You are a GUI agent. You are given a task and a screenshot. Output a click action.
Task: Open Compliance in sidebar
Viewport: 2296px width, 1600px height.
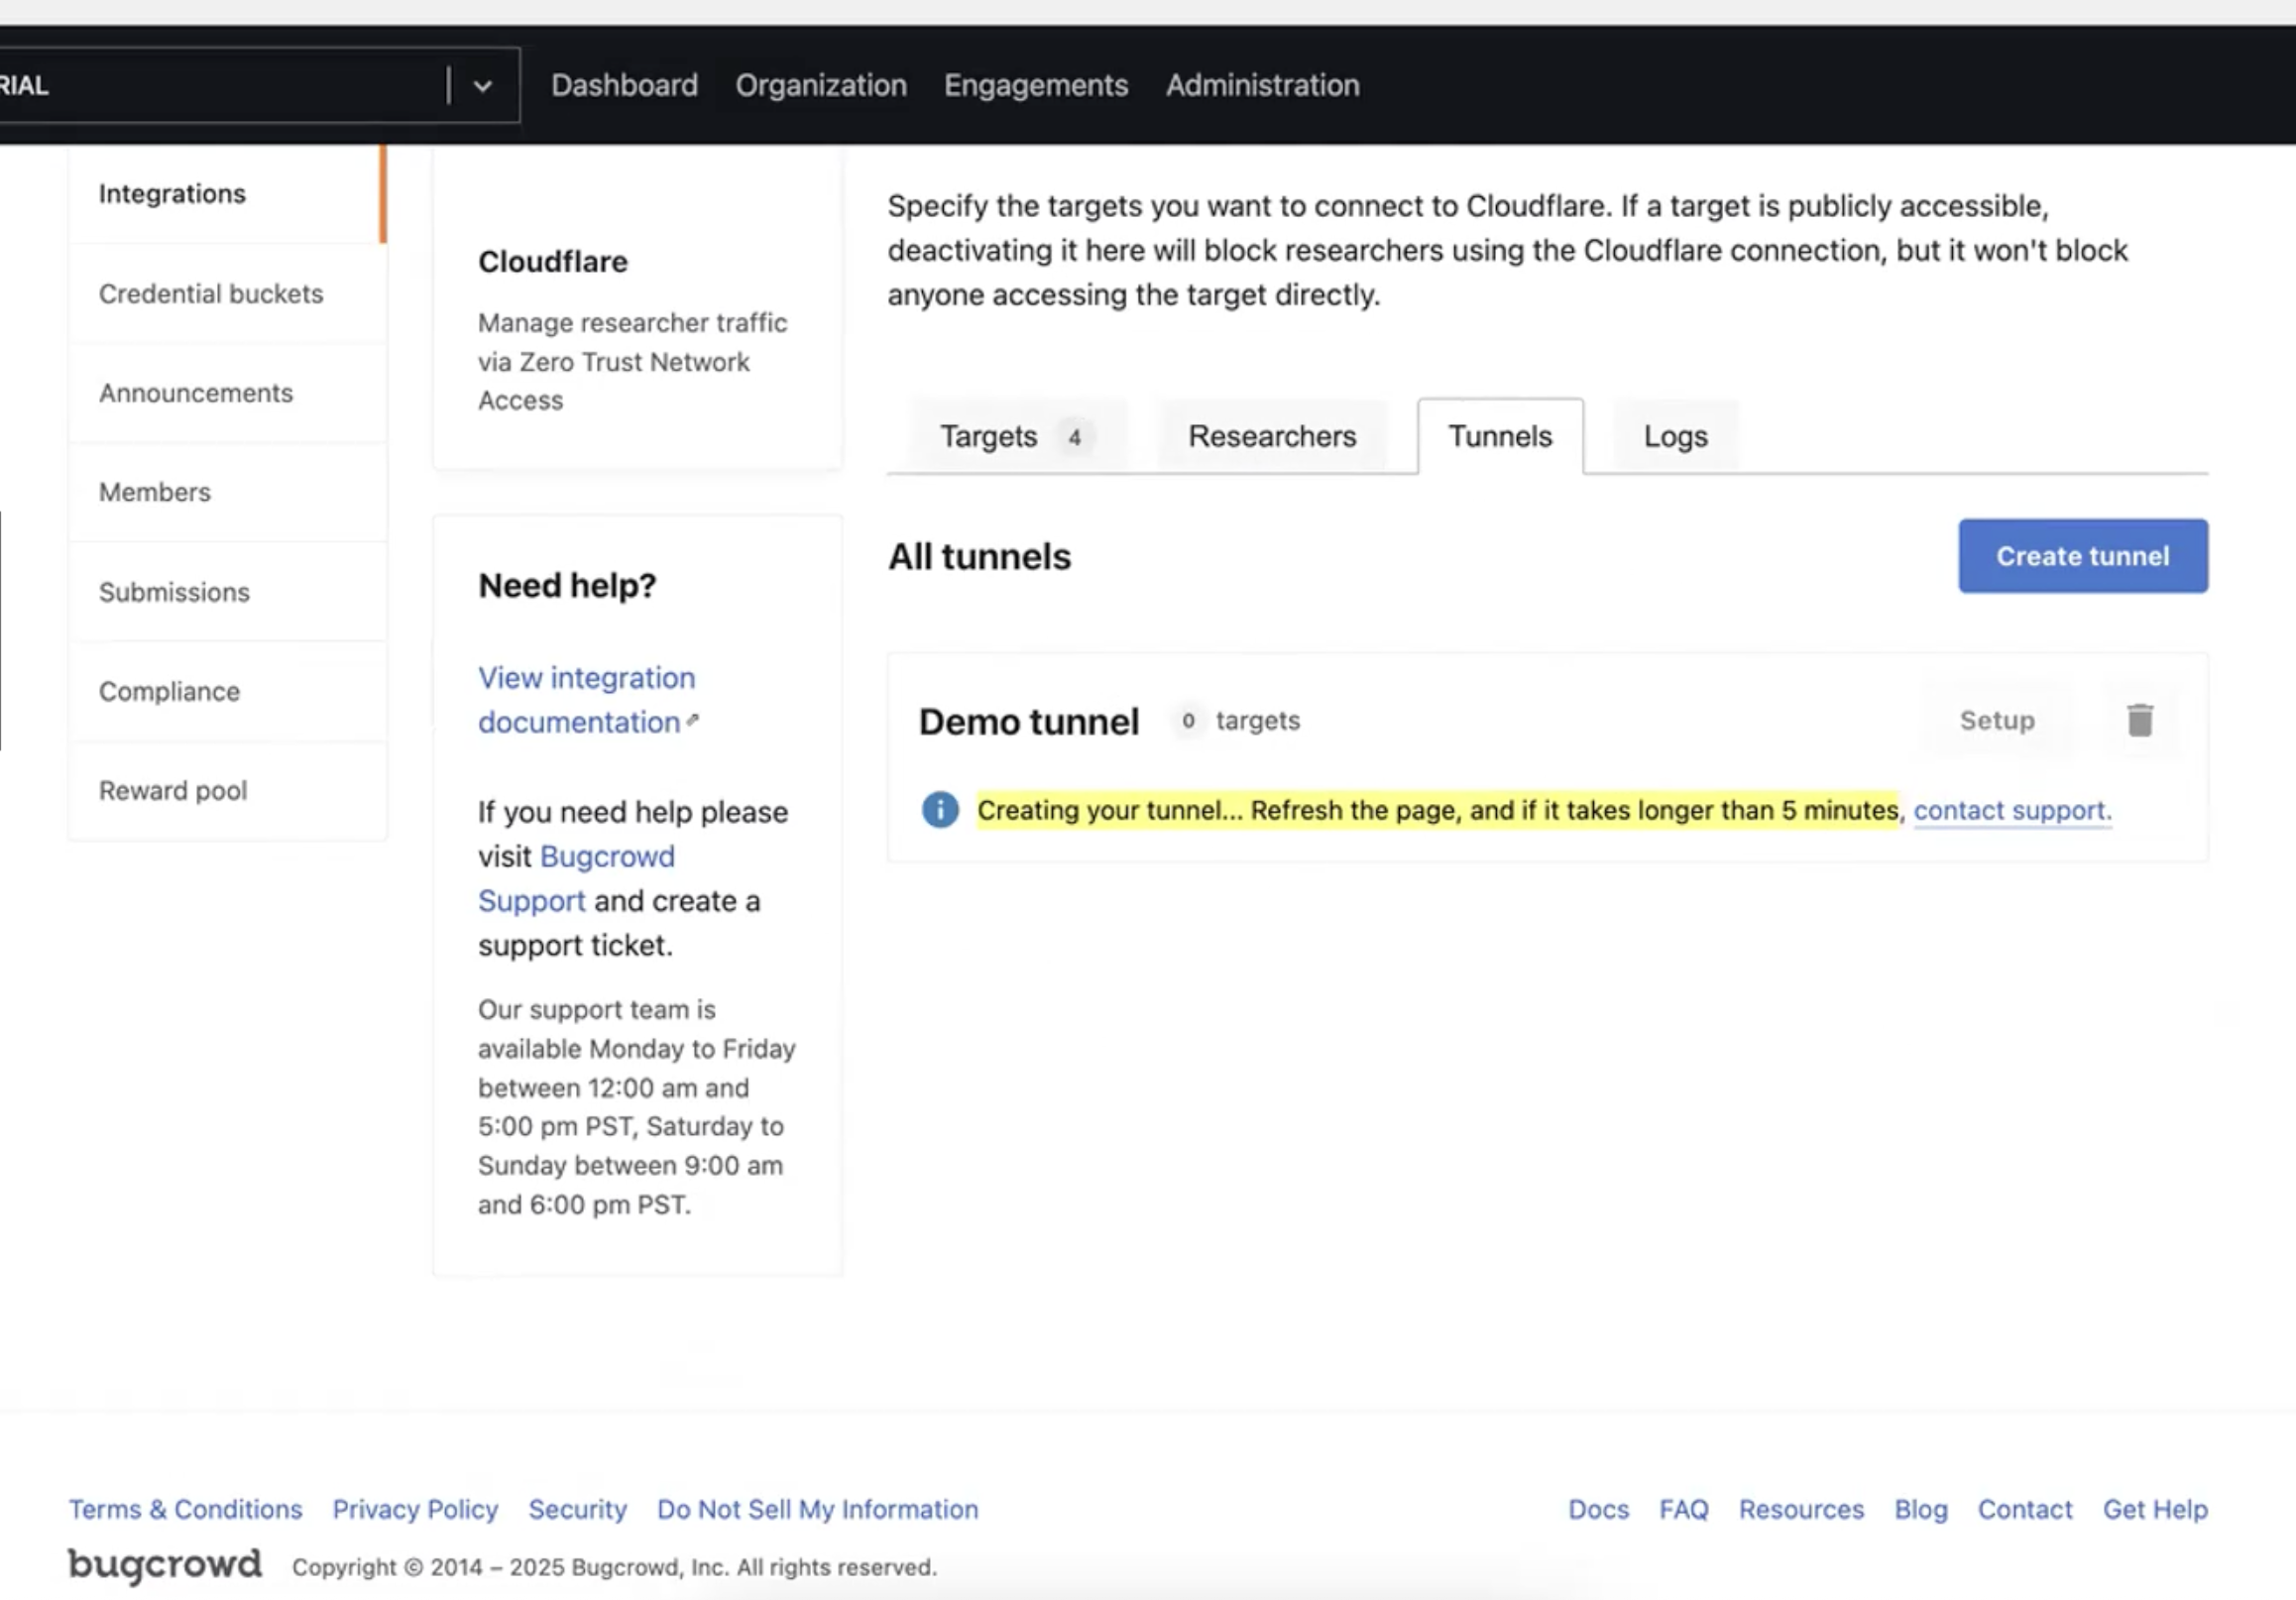tap(227, 691)
